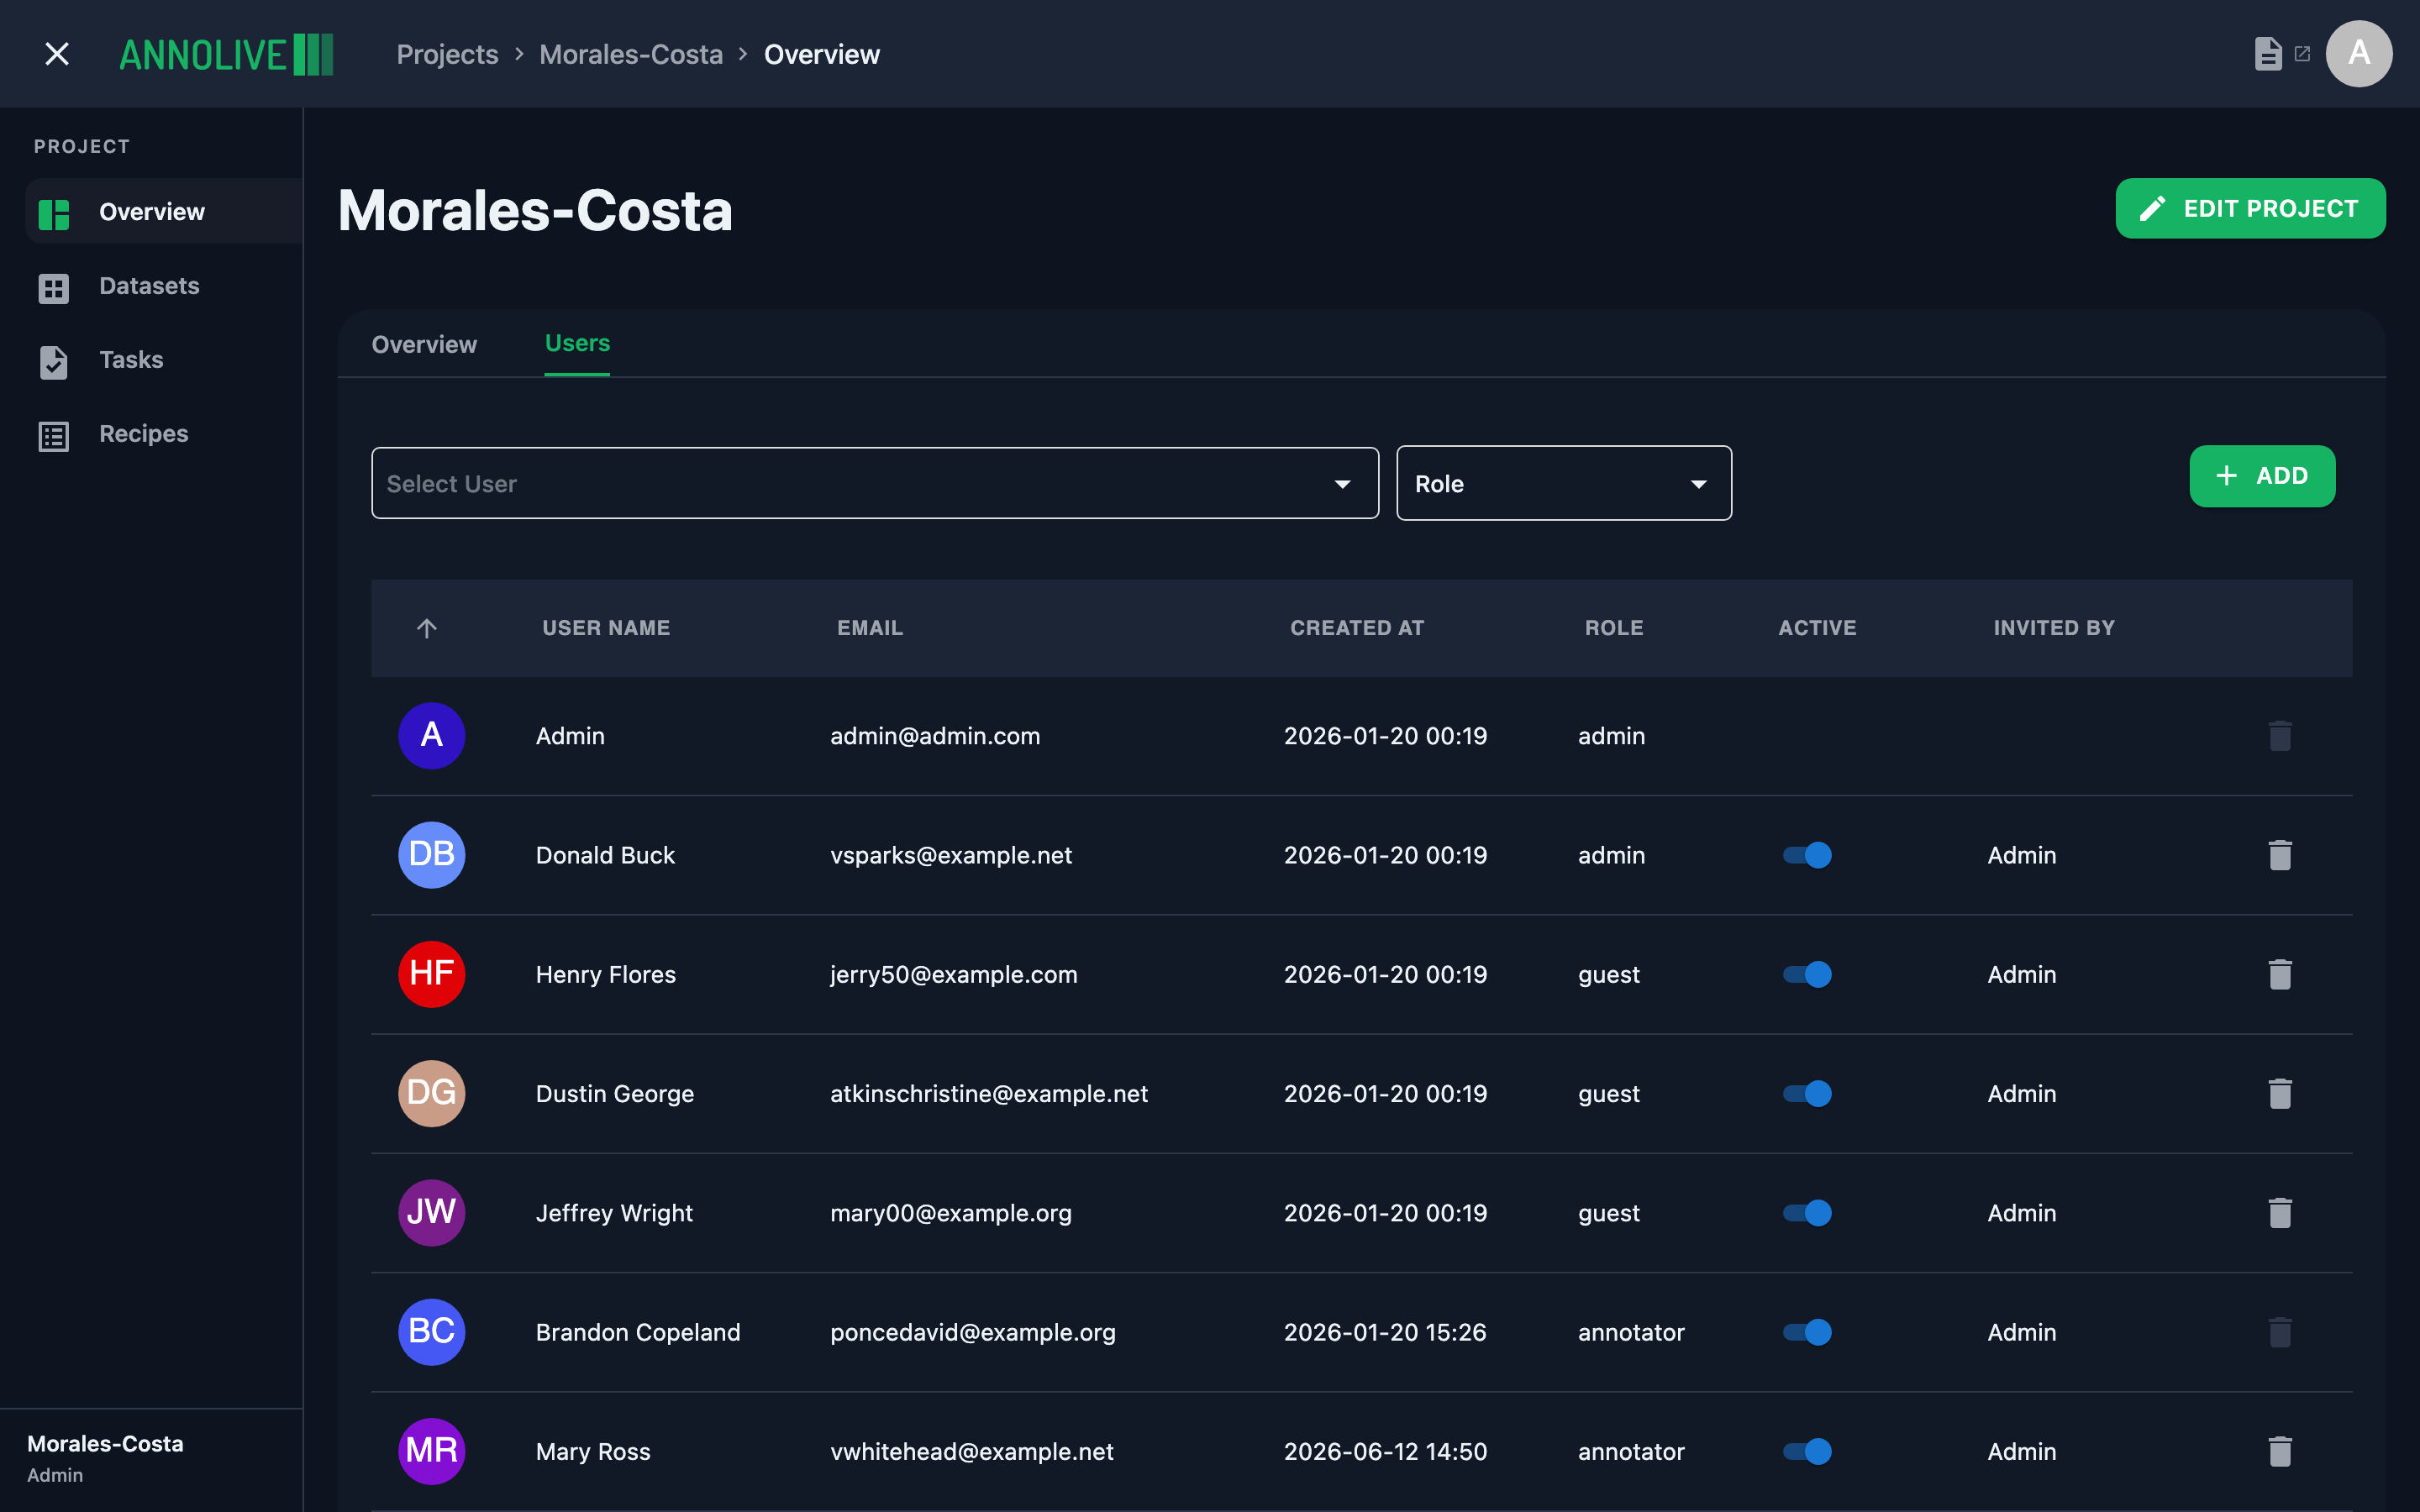Click the Overview breadcrumb
2420x1512 pixels.
point(822,54)
